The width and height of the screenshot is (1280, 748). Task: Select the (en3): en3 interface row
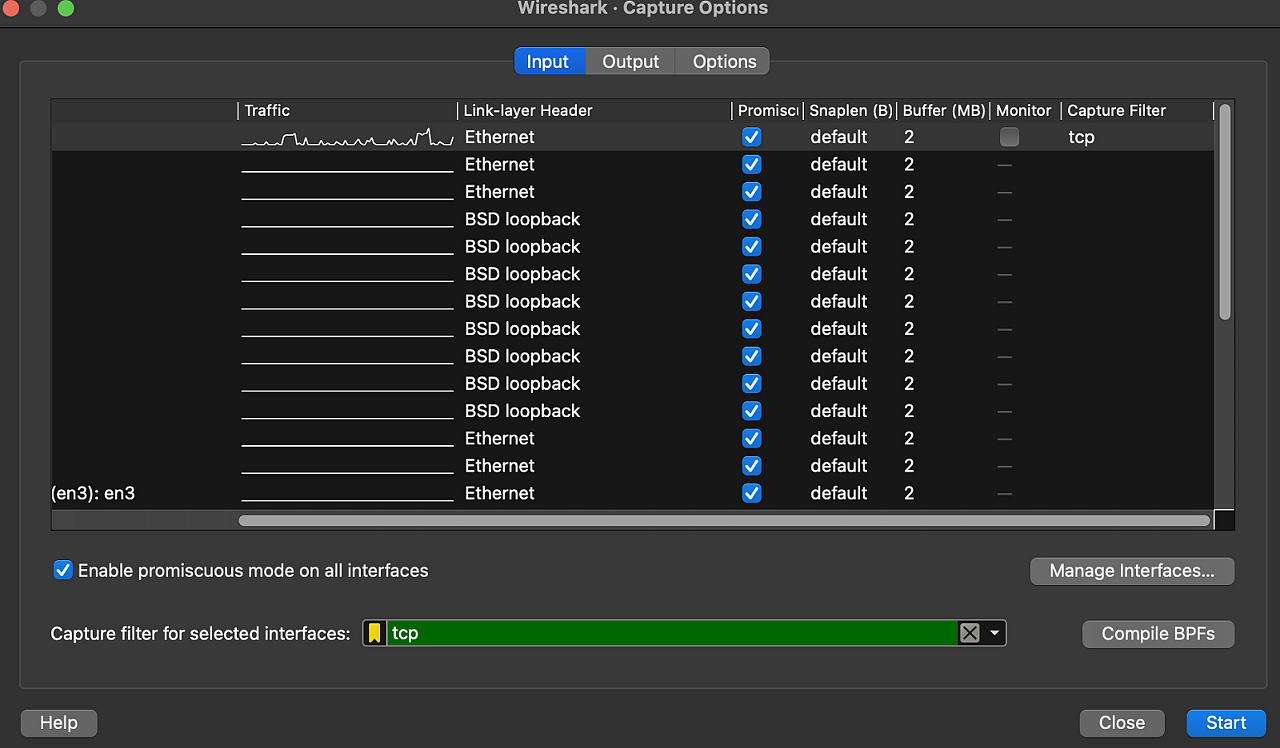[632, 493]
